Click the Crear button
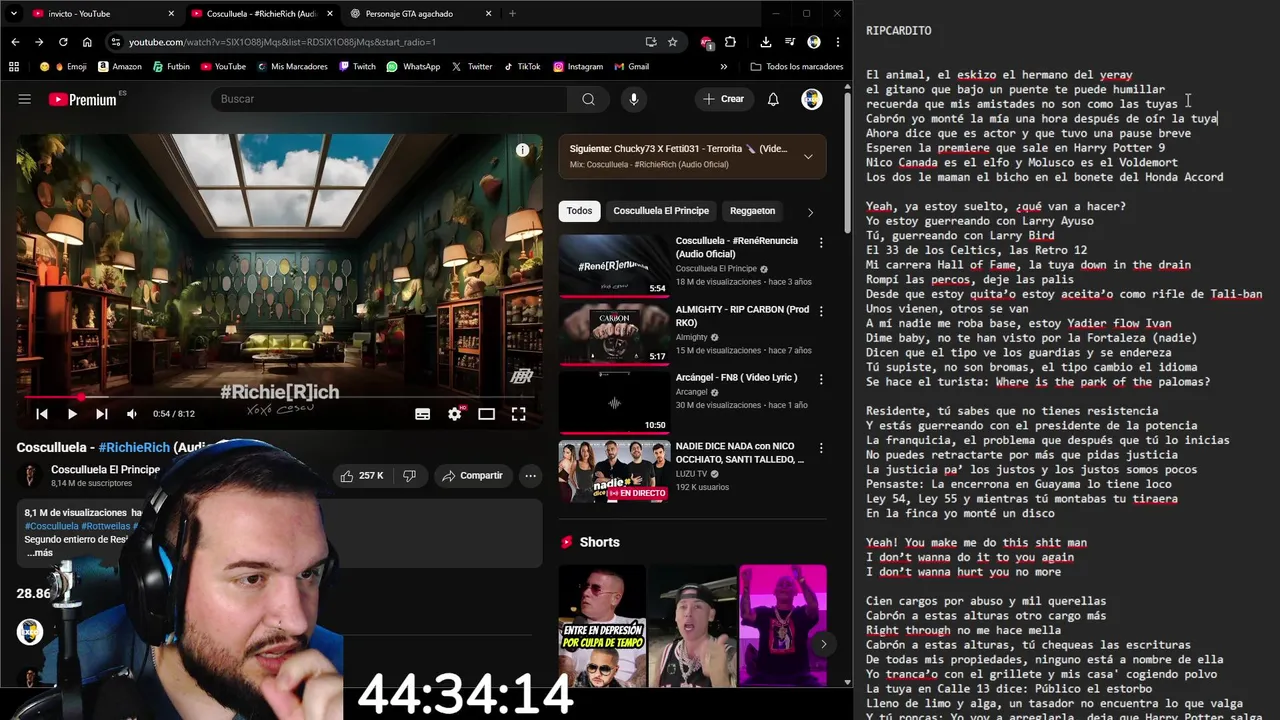This screenshot has height=720, width=1280. 724,99
